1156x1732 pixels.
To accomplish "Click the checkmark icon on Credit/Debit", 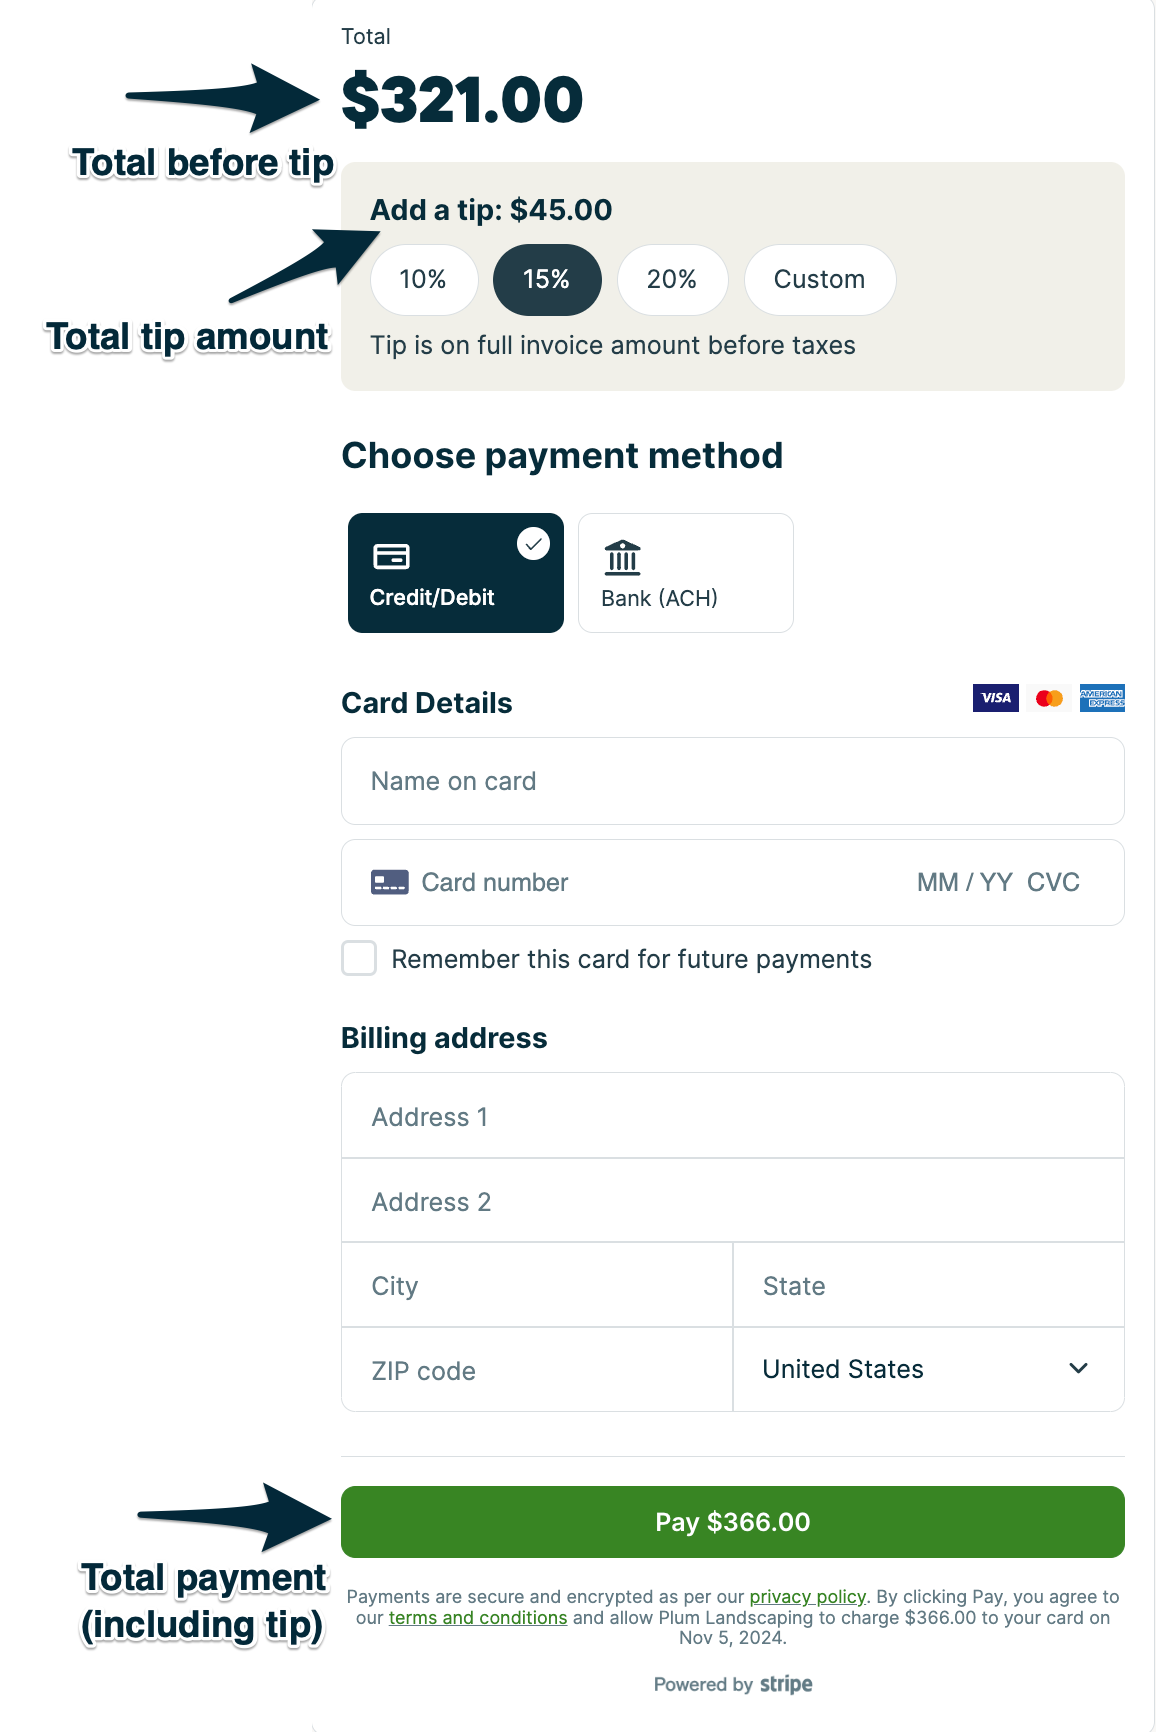I will [533, 544].
